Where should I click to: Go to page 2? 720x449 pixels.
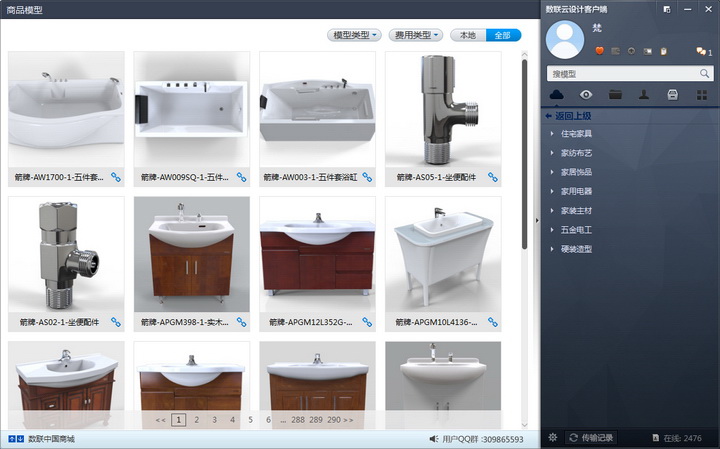point(197,420)
